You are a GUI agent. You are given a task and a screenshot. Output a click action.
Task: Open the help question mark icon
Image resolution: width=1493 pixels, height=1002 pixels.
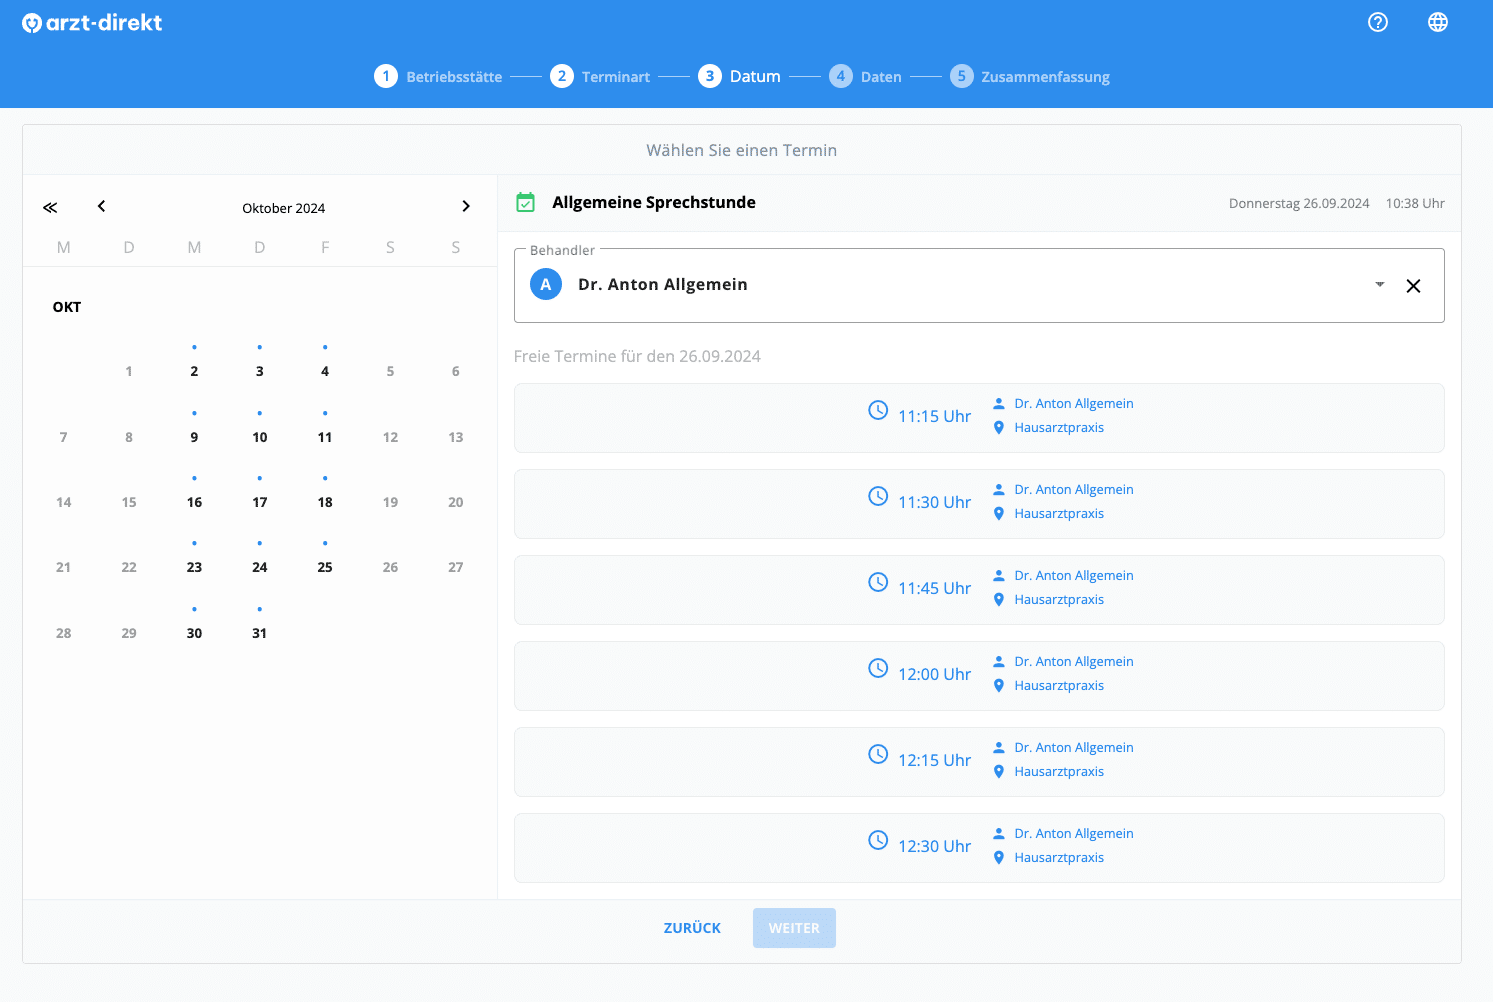pyautogui.click(x=1378, y=22)
